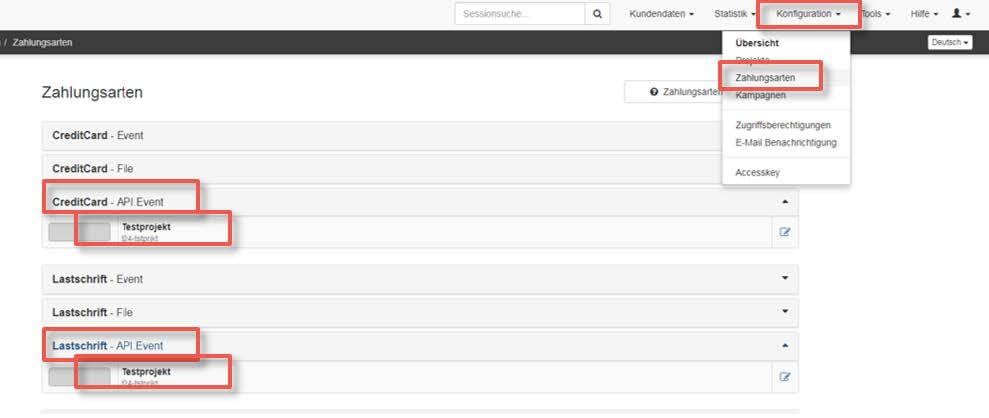Open the Deutsch language dropdown
989x418 pixels.
click(949, 43)
